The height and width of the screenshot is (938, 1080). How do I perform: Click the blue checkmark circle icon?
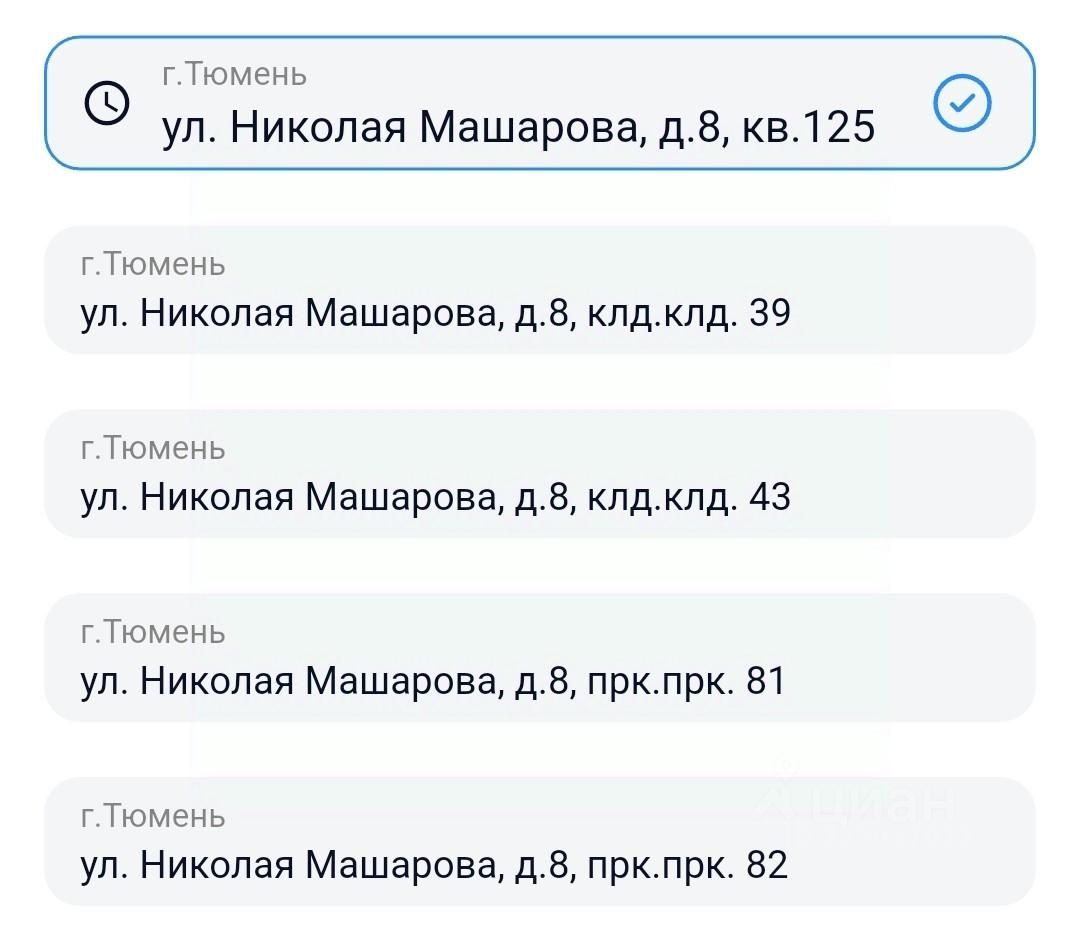[961, 103]
